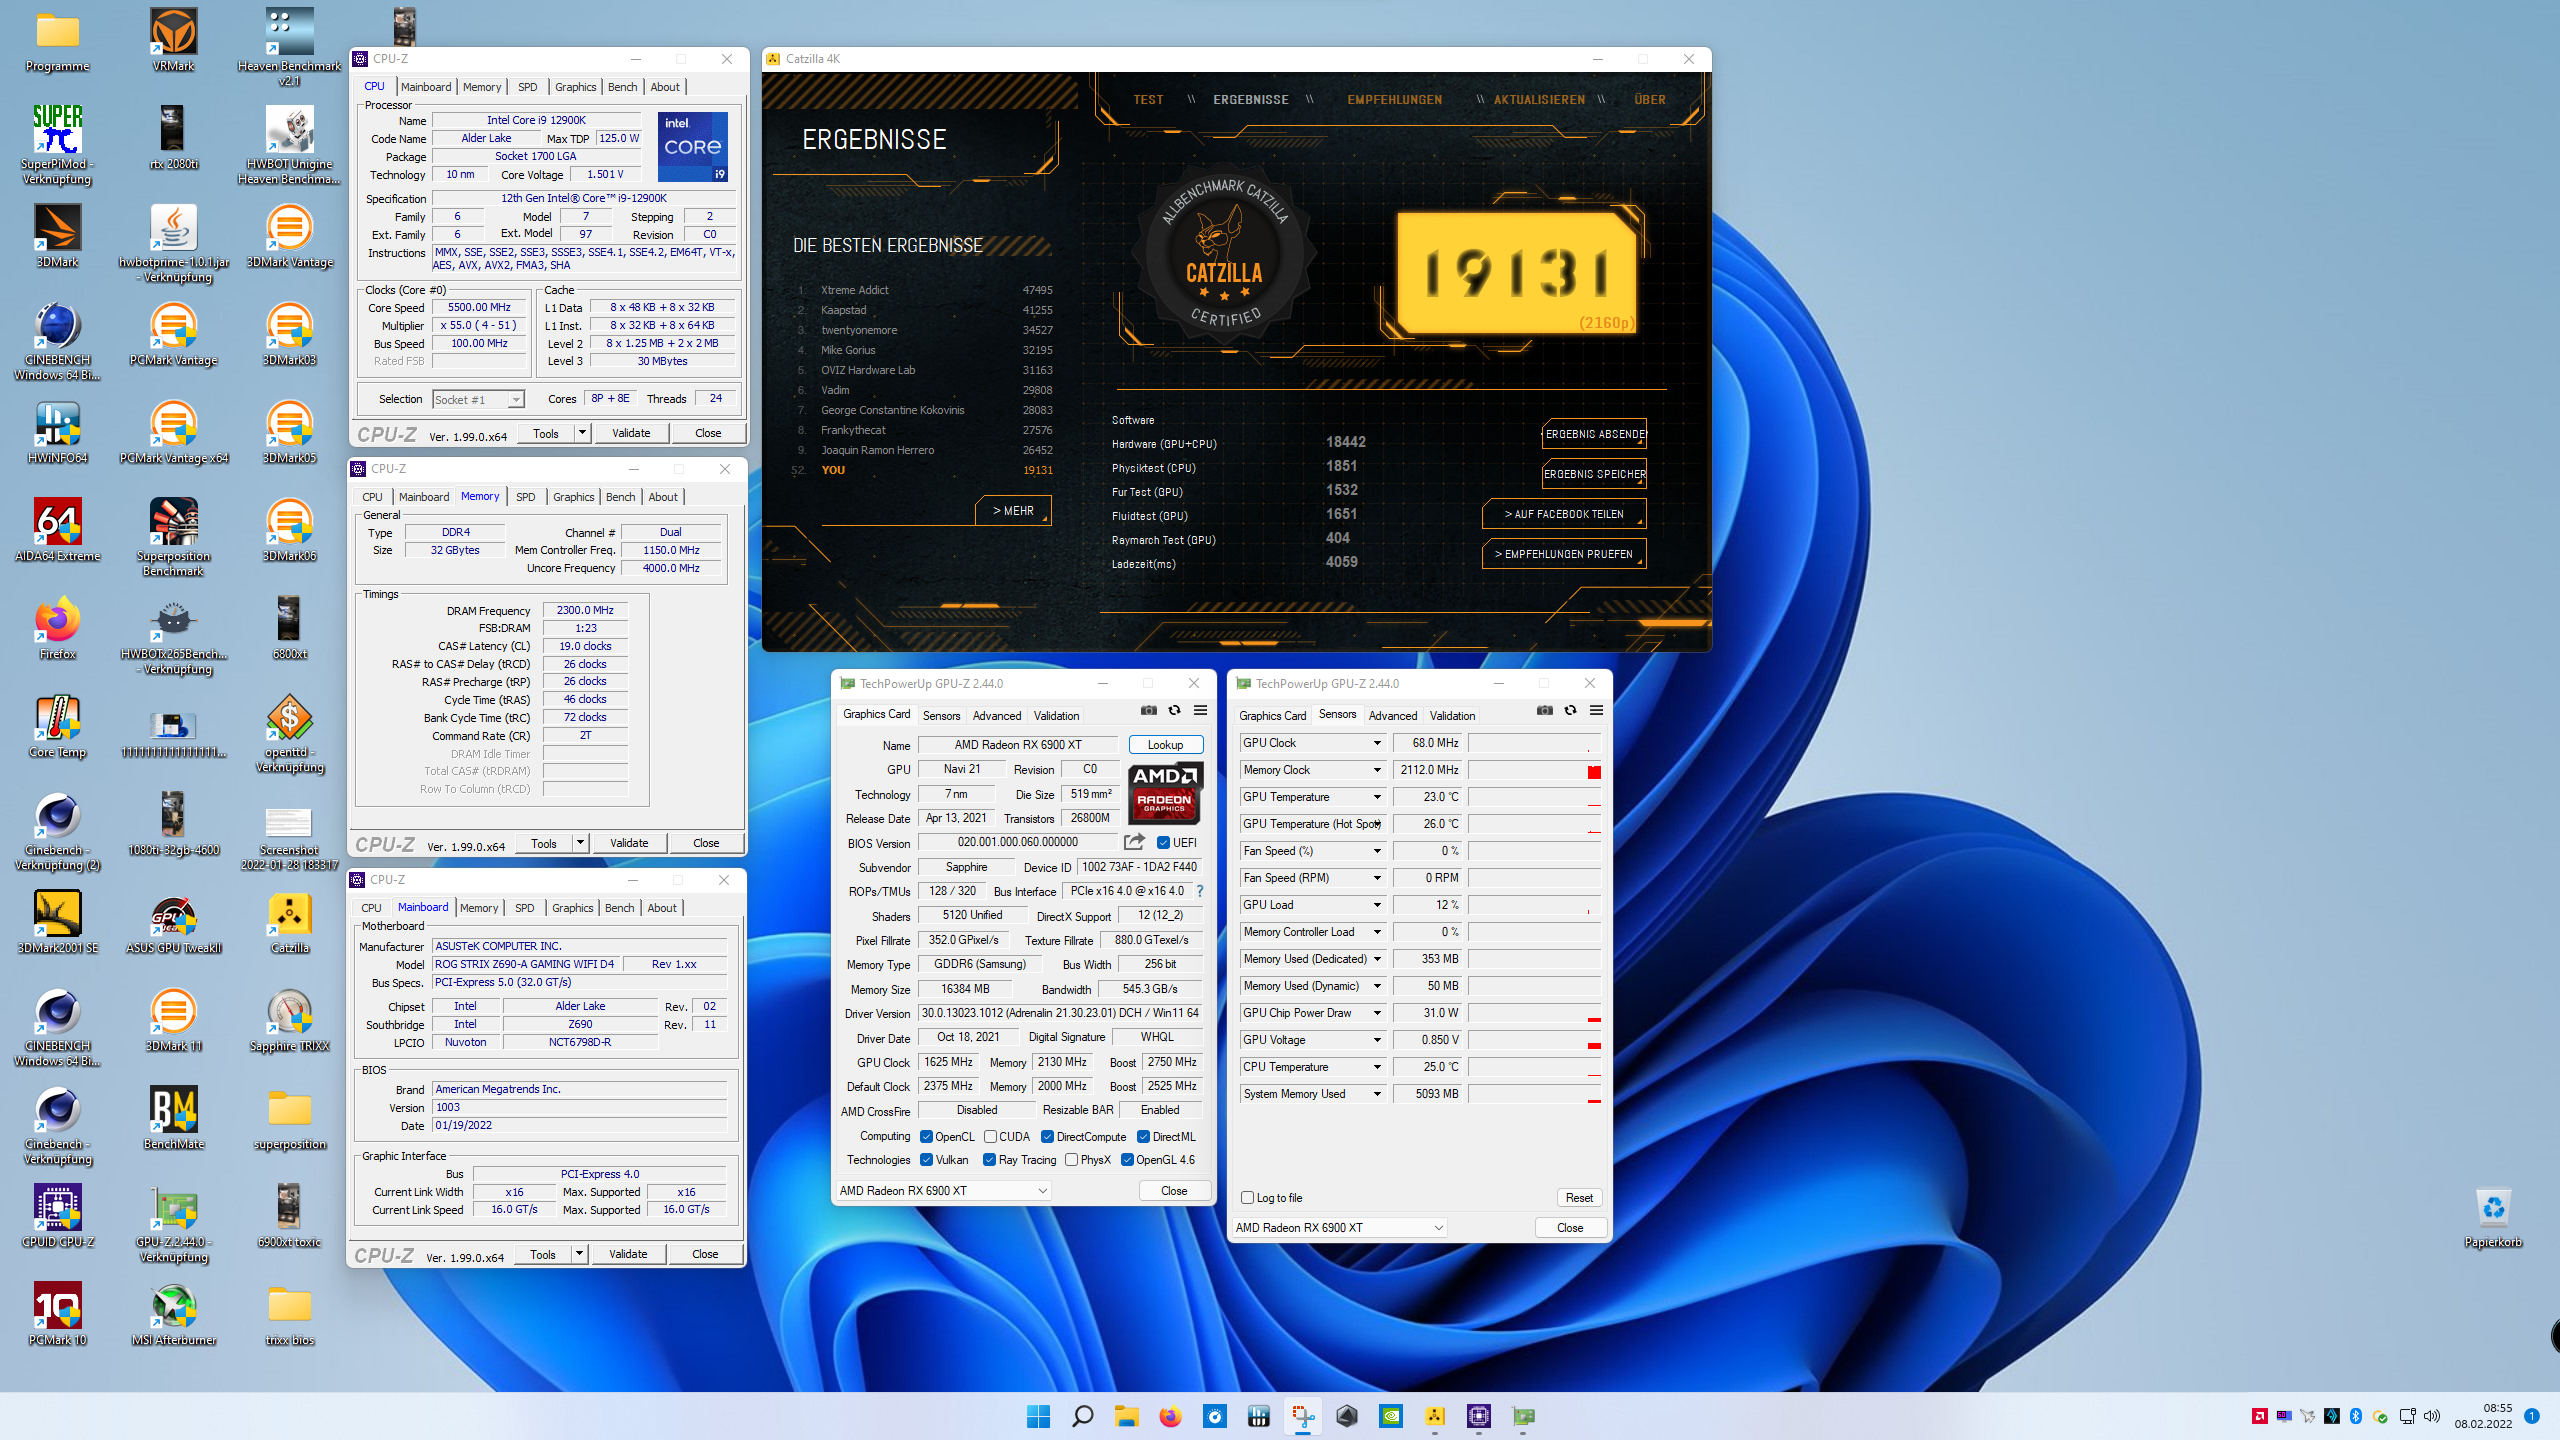Toggle Ray Tracing checkbox in GPU-Z
This screenshot has width=2560, height=1440.
[989, 1159]
